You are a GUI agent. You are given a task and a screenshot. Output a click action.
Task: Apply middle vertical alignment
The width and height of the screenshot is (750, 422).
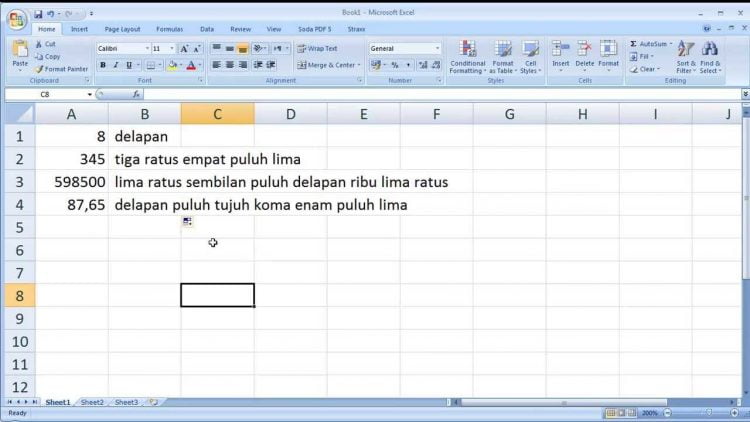pyautogui.click(x=230, y=48)
